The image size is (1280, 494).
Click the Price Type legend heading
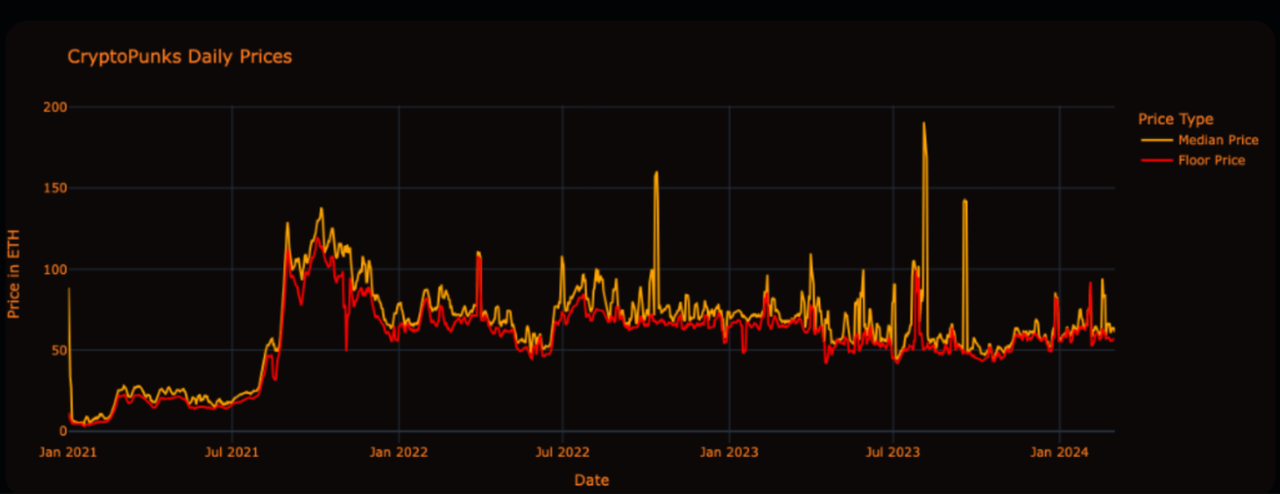1176,119
